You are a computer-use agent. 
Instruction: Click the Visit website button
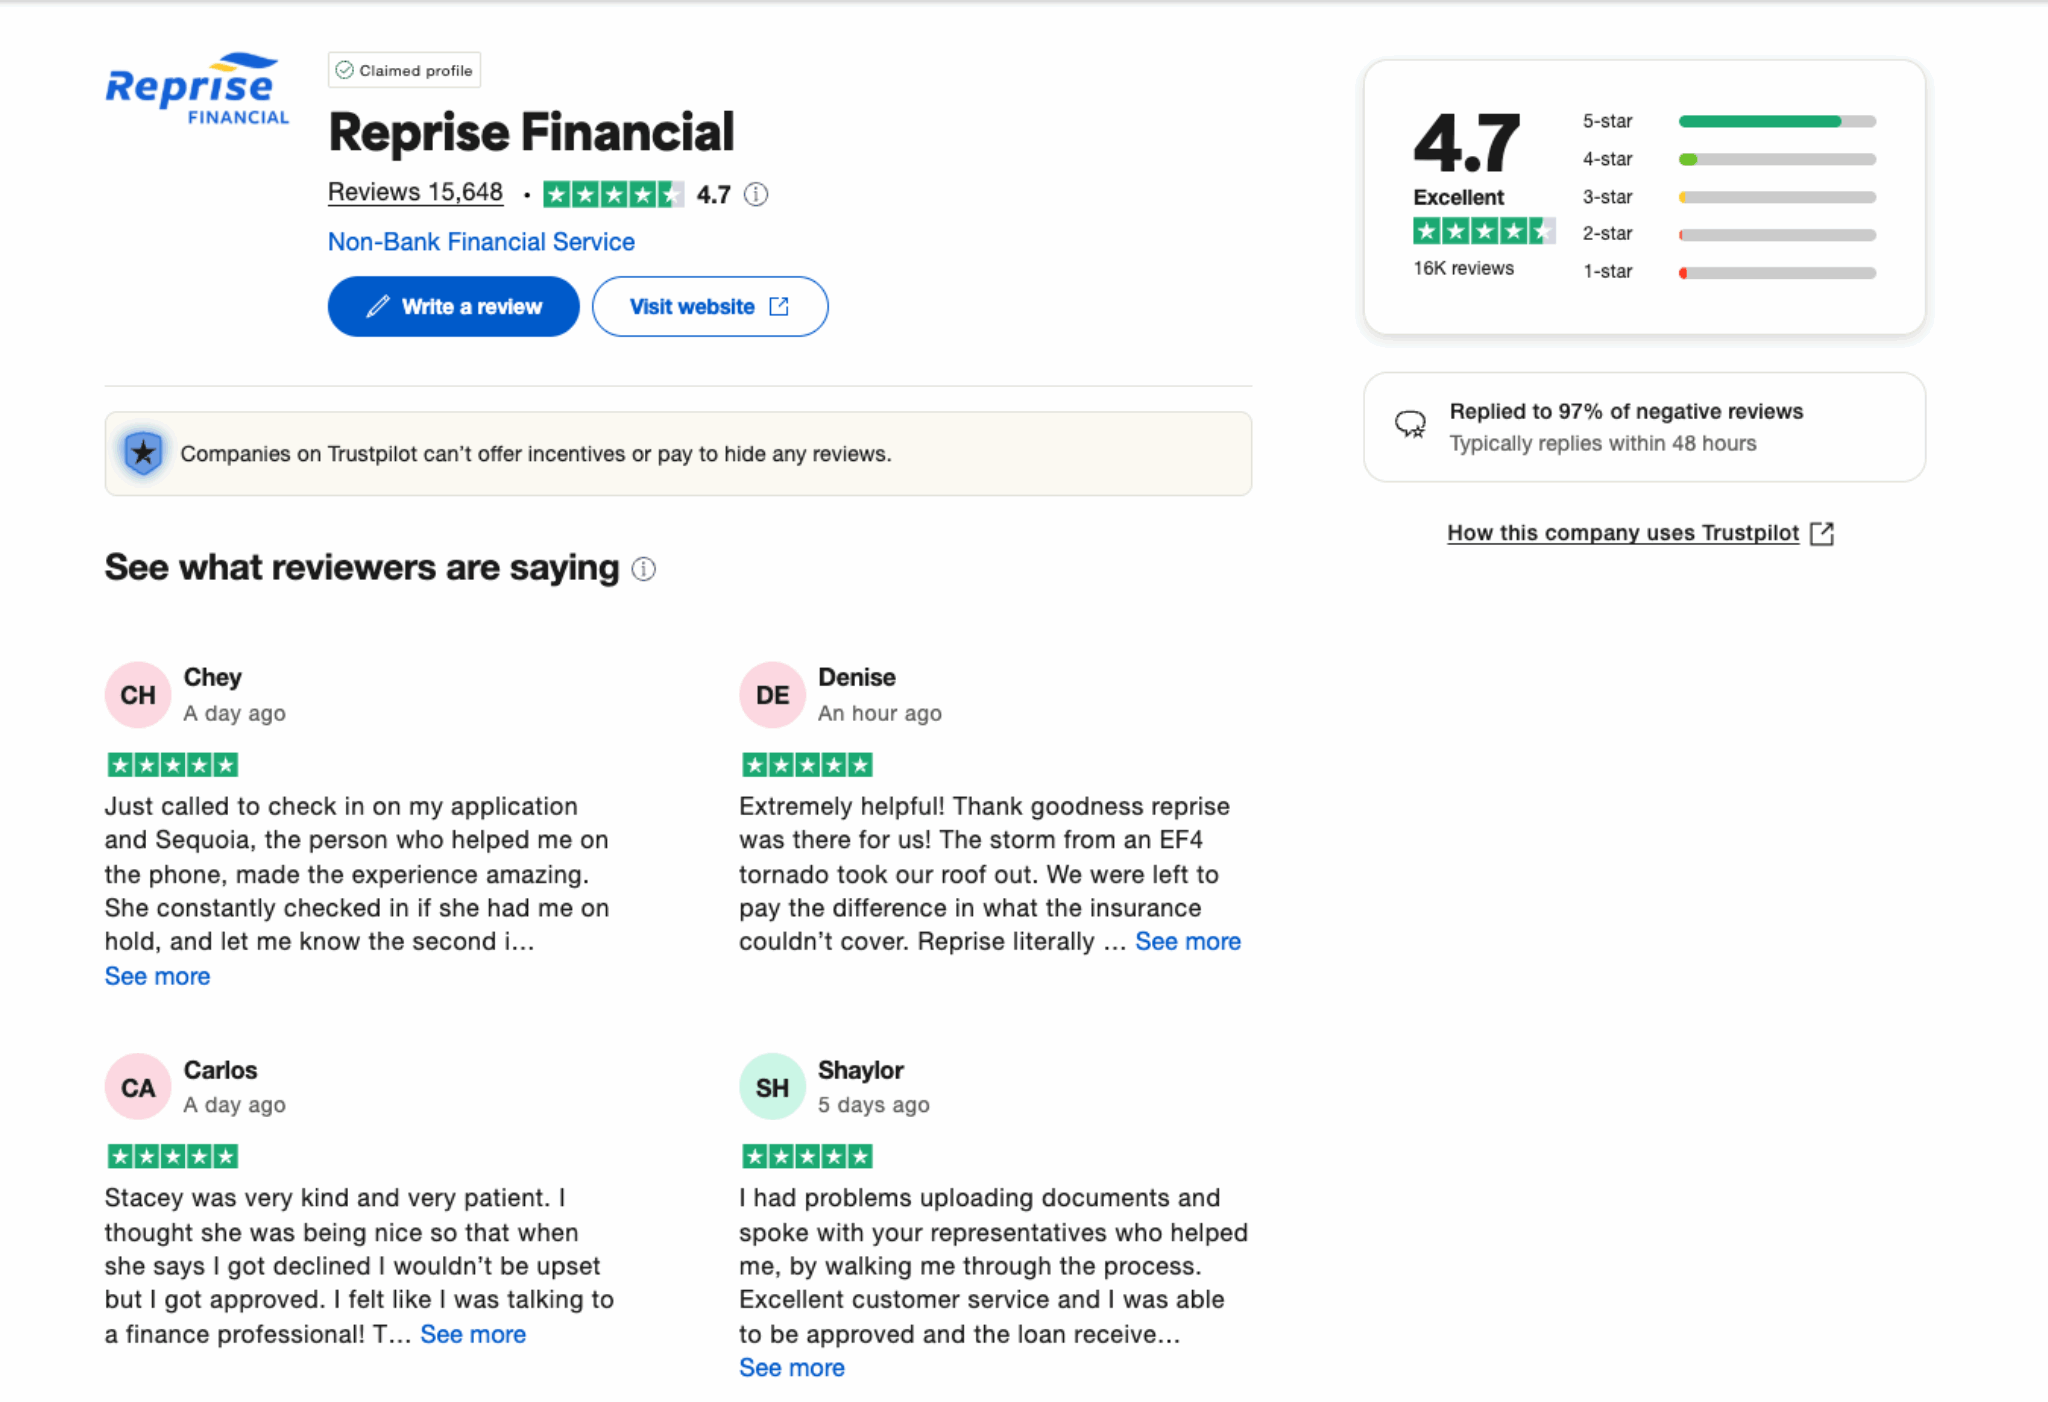point(710,306)
